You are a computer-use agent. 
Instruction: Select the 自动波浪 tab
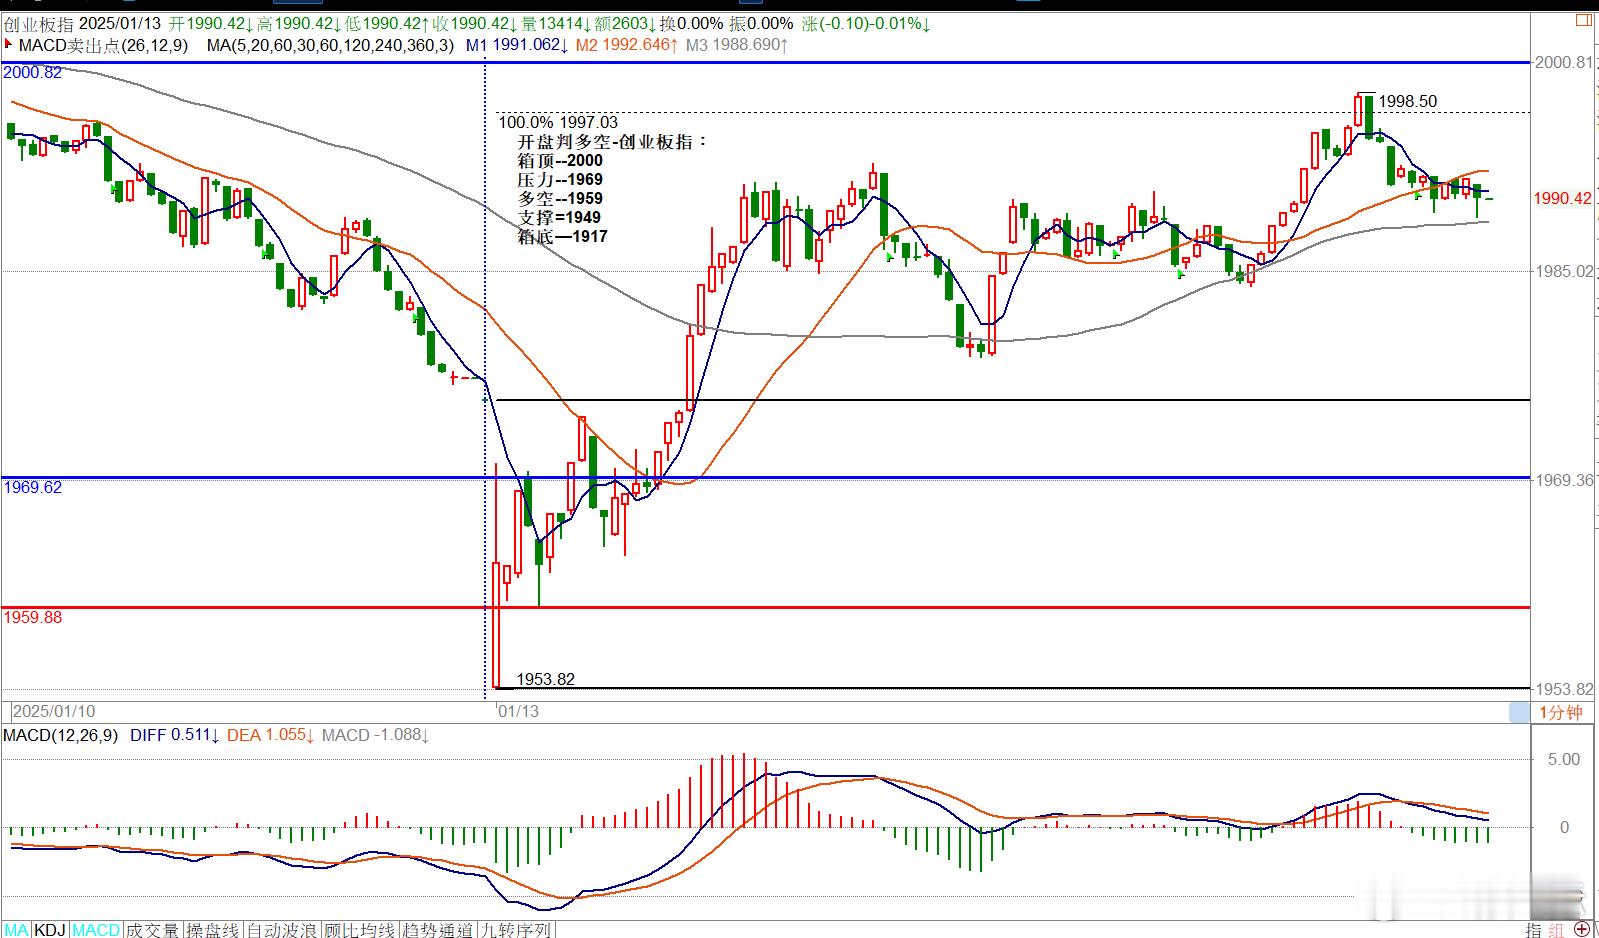pyautogui.click(x=282, y=930)
